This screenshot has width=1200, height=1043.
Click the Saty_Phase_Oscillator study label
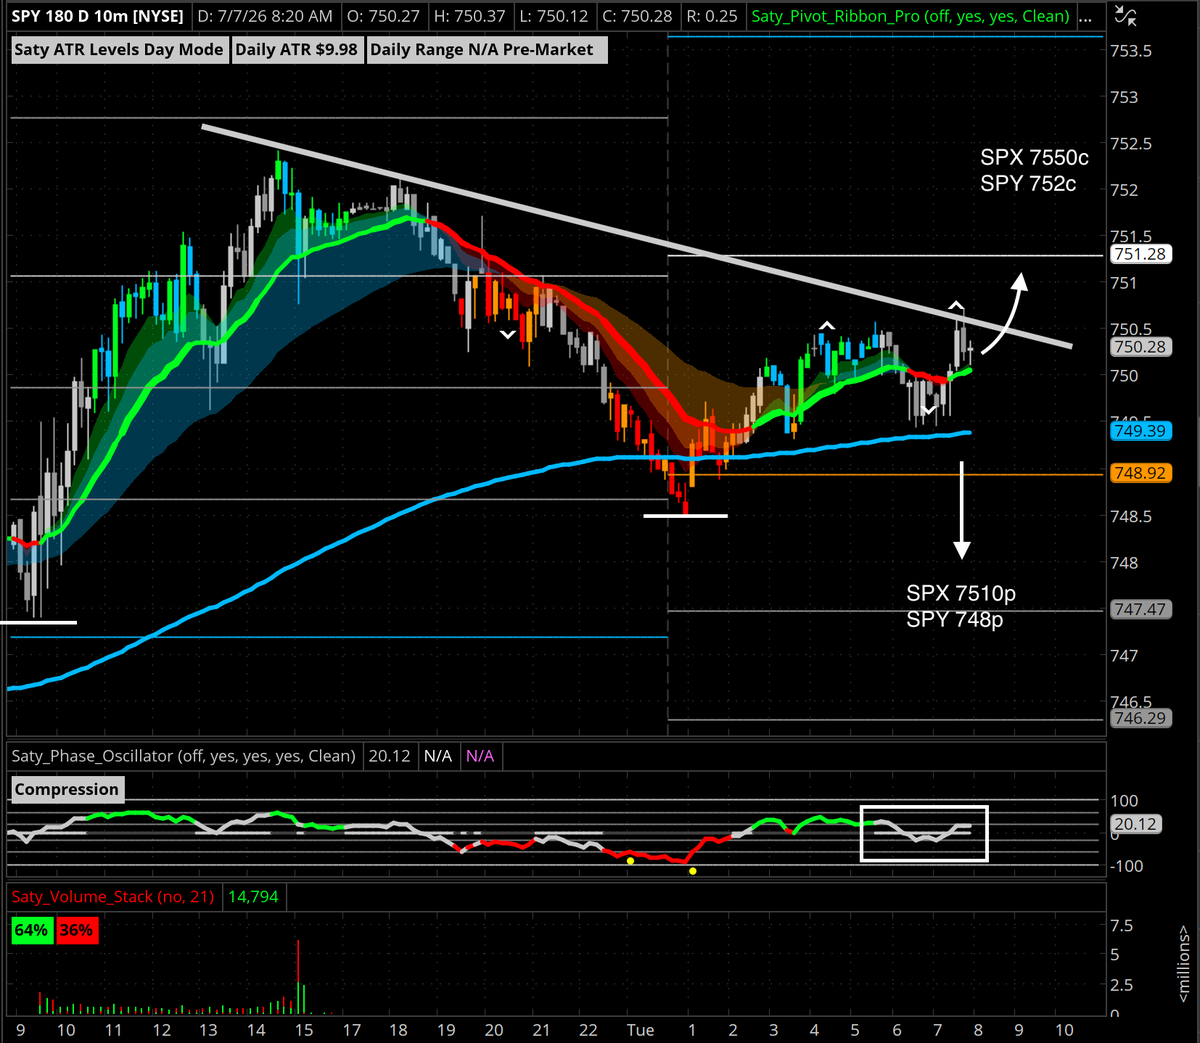[x=184, y=756]
